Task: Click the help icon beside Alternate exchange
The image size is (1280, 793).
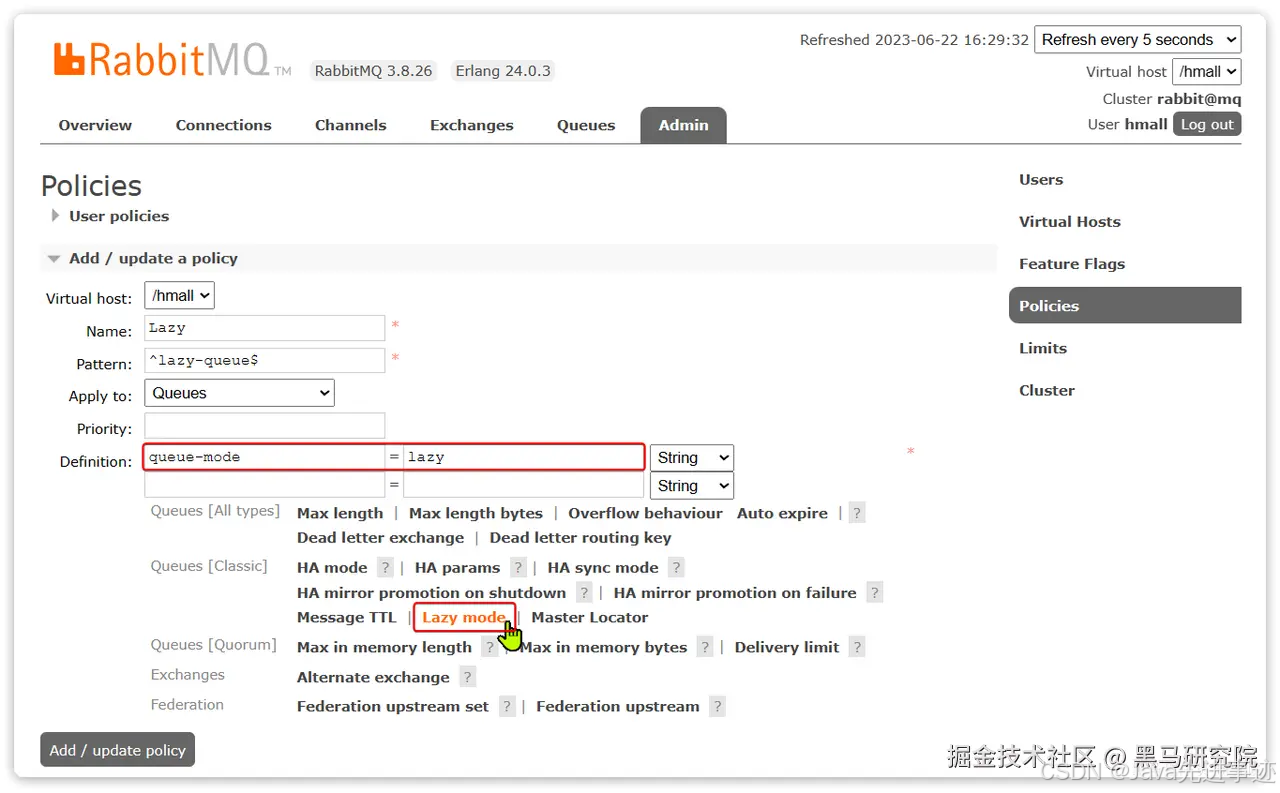Action: click(x=466, y=677)
